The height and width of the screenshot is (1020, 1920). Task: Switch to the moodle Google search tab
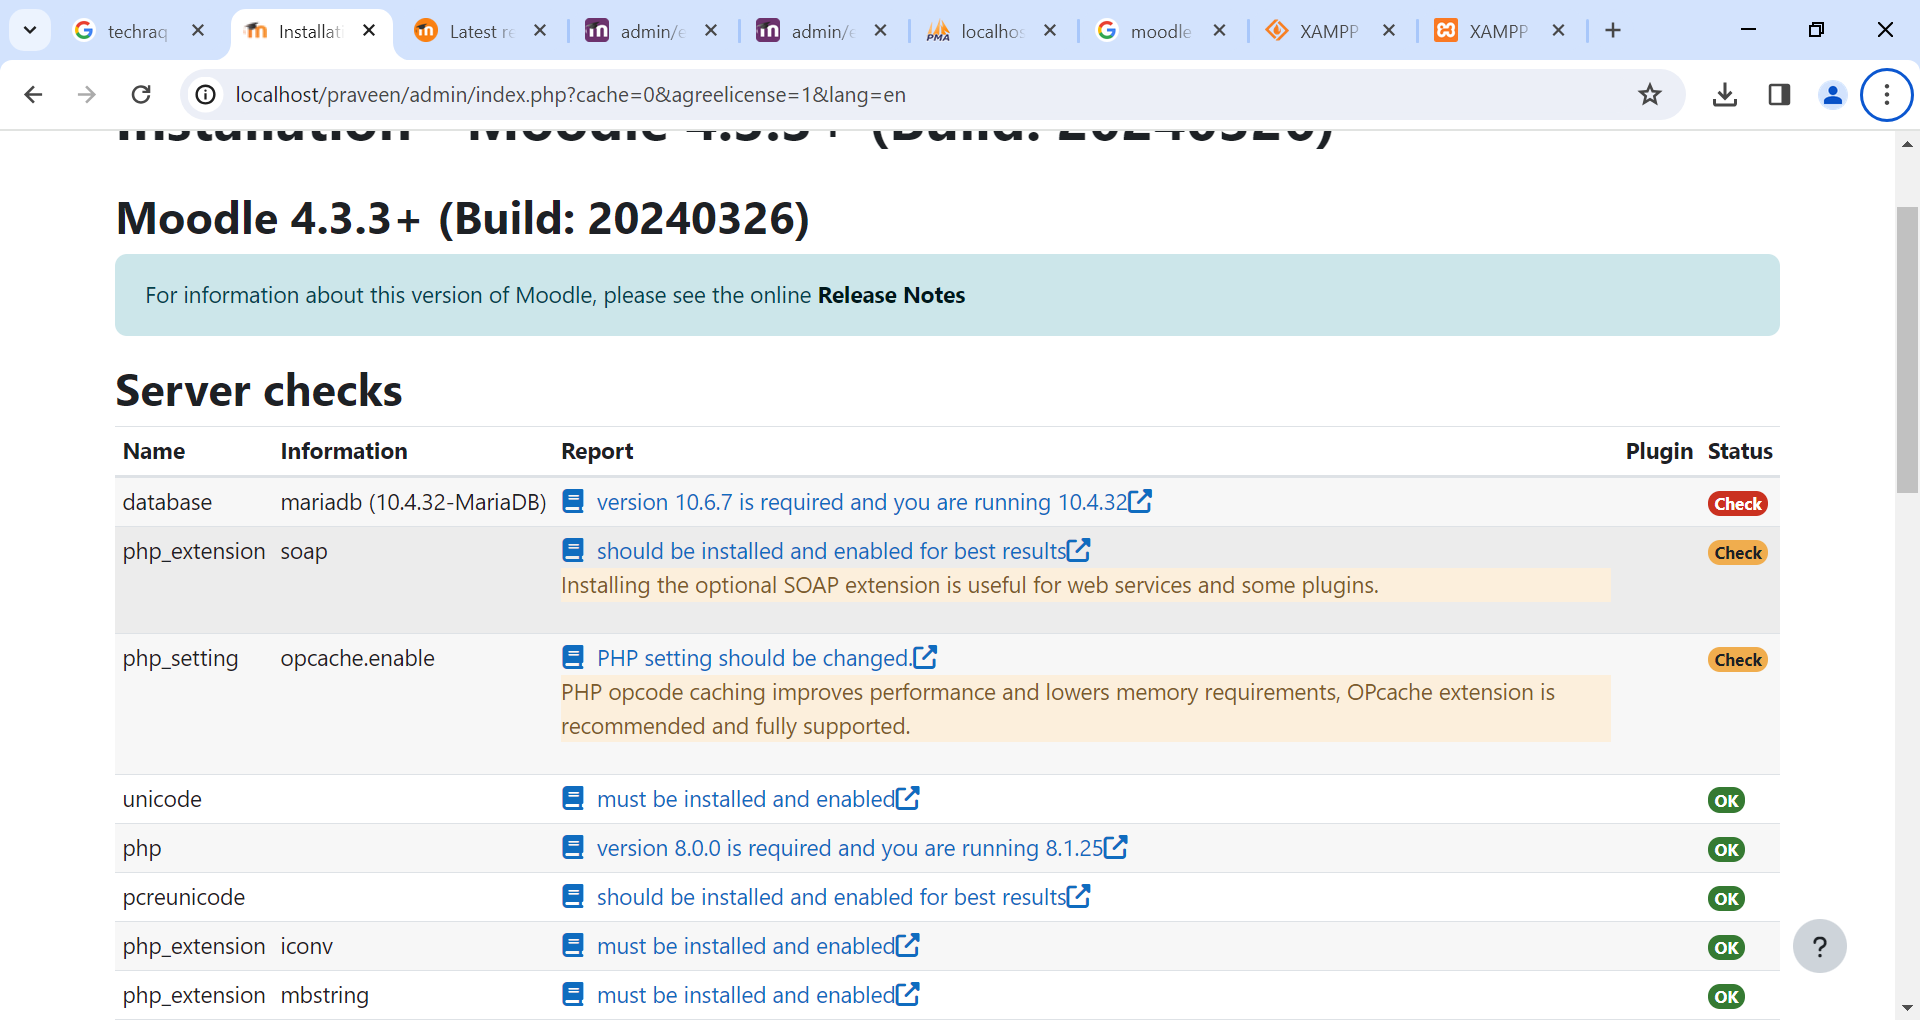(1160, 31)
